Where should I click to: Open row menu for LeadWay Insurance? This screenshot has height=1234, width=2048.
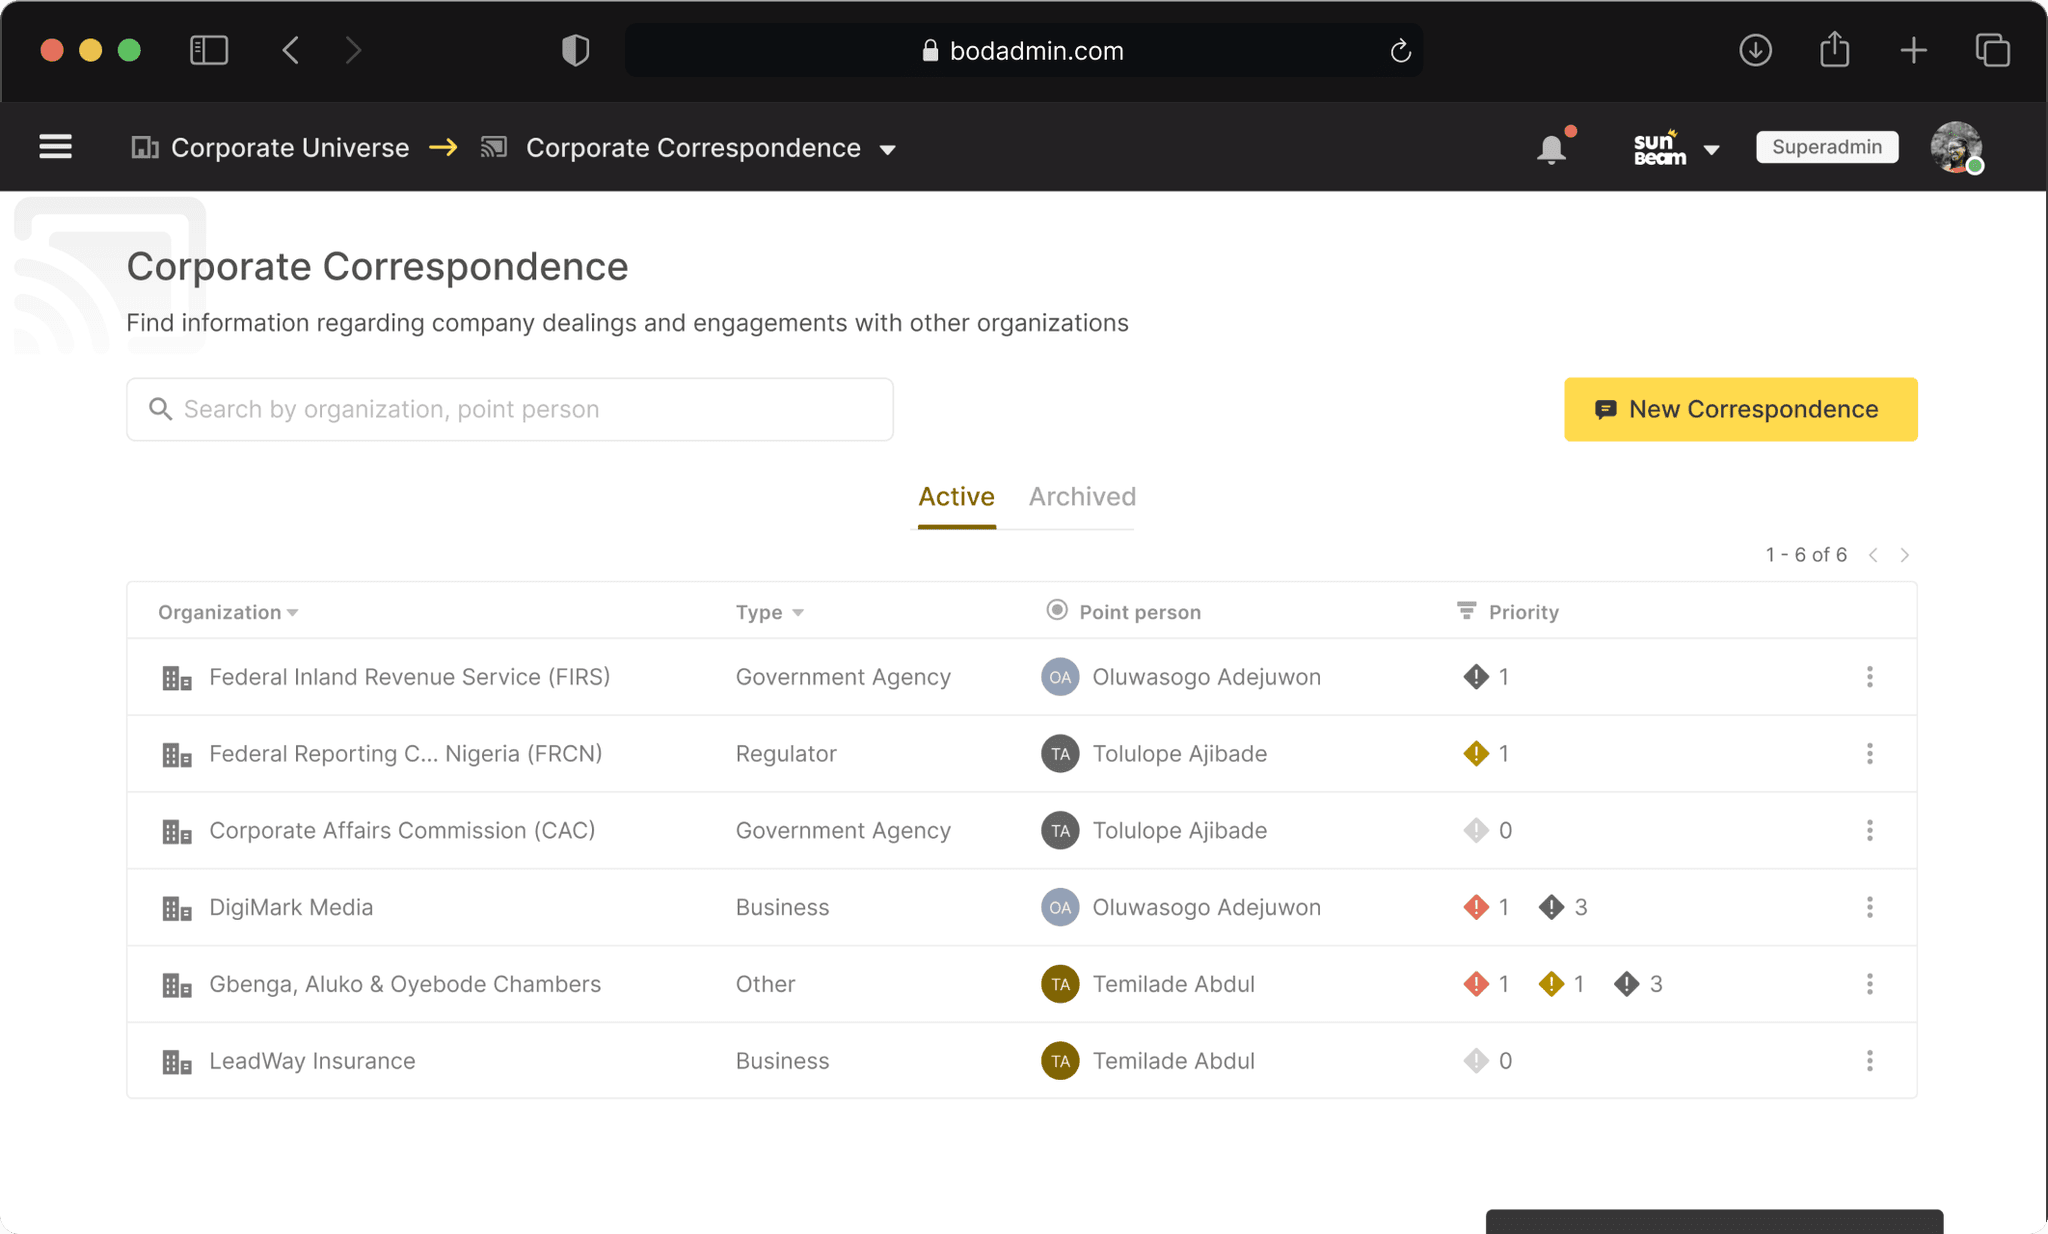pyautogui.click(x=1869, y=1061)
